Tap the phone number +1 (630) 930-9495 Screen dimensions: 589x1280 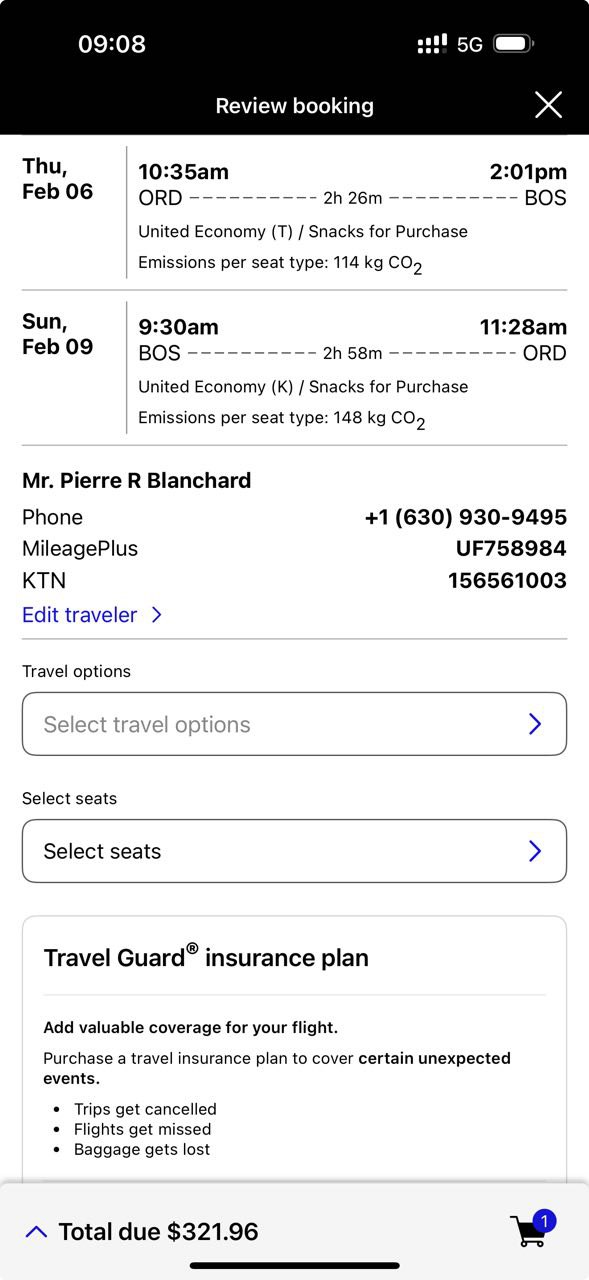tap(466, 517)
